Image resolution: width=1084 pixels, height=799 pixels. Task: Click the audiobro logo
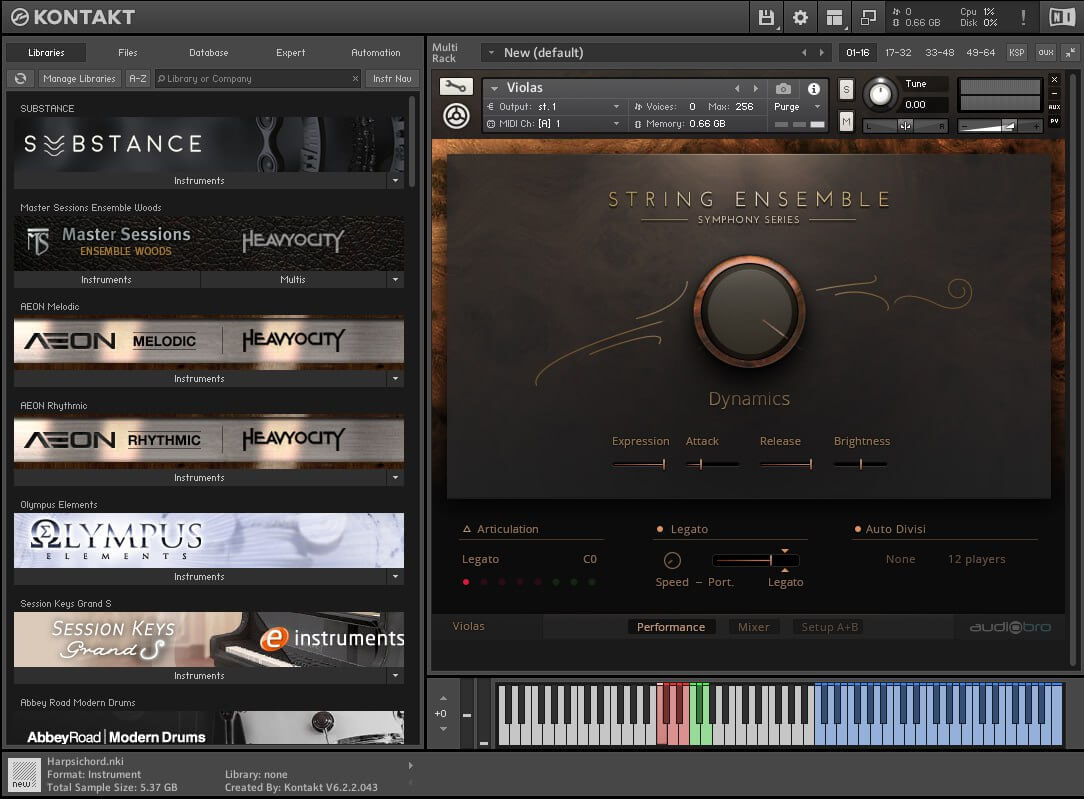point(1010,627)
